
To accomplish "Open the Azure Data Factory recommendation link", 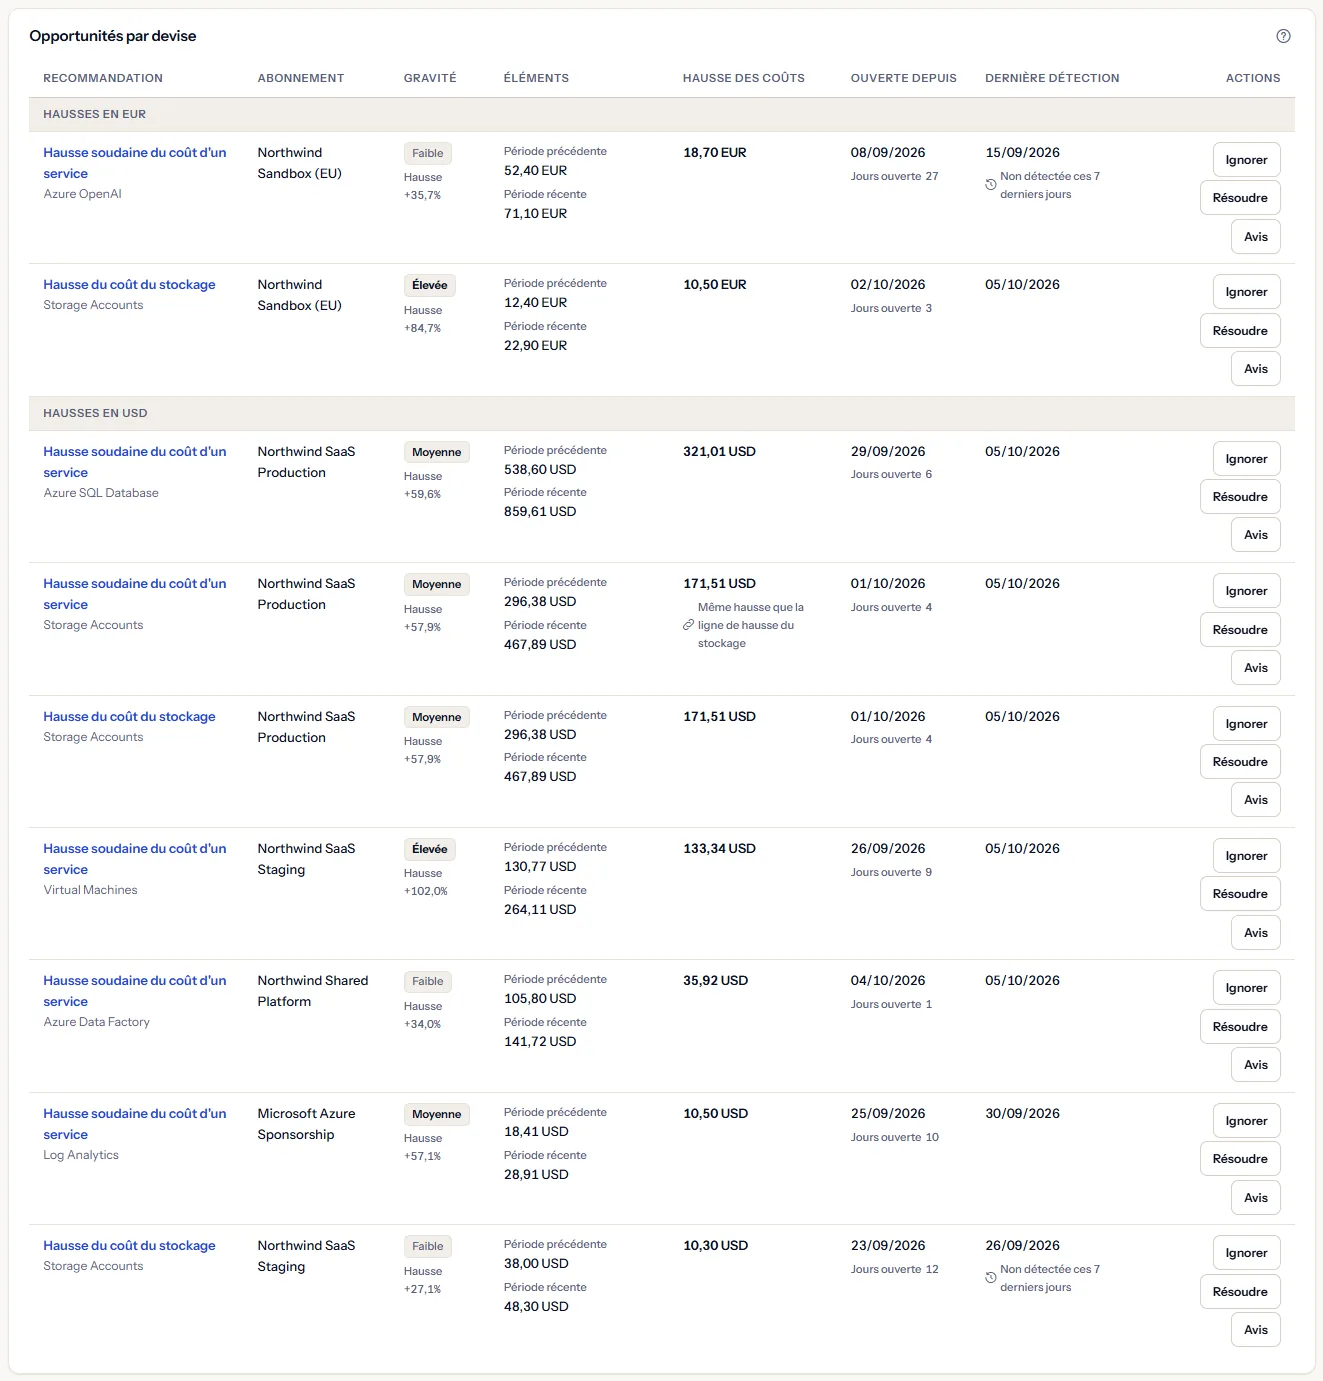I will click(x=135, y=991).
